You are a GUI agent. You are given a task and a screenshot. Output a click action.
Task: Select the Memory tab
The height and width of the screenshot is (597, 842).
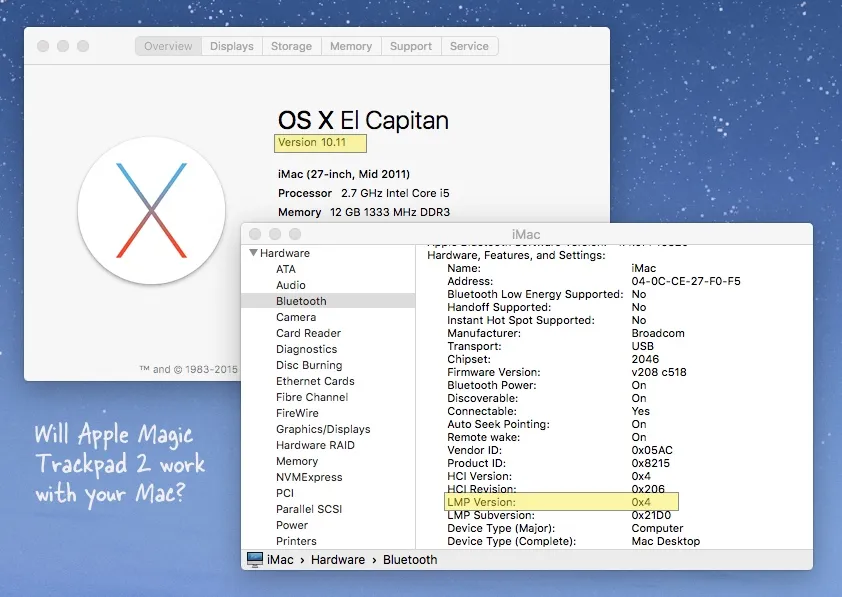point(351,45)
